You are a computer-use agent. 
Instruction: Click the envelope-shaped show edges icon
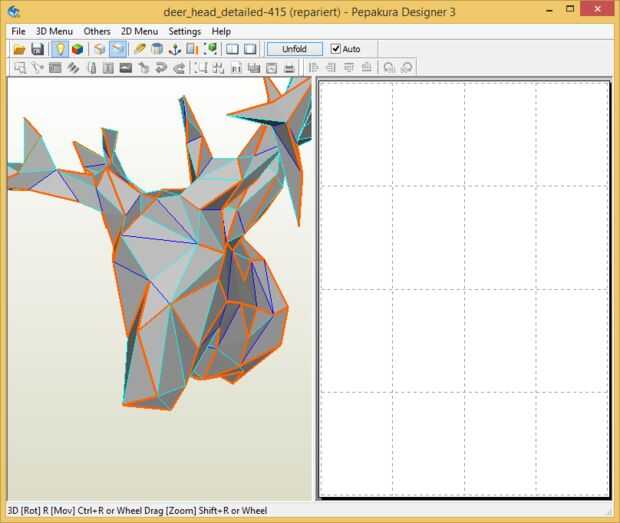119,49
